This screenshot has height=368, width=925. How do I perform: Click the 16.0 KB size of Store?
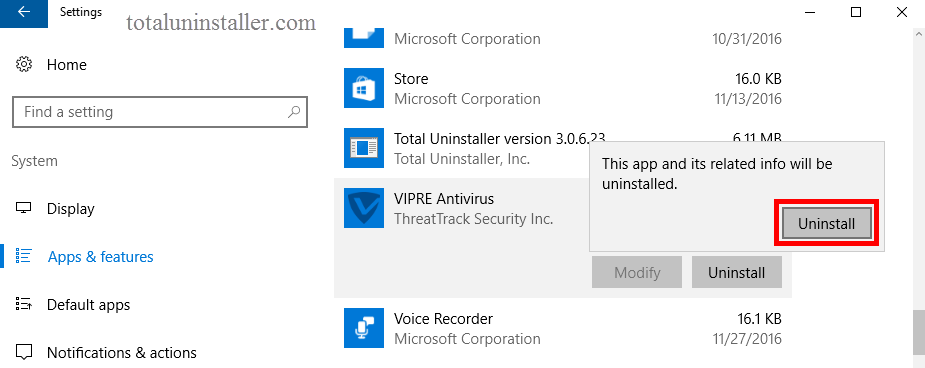[759, 78]
